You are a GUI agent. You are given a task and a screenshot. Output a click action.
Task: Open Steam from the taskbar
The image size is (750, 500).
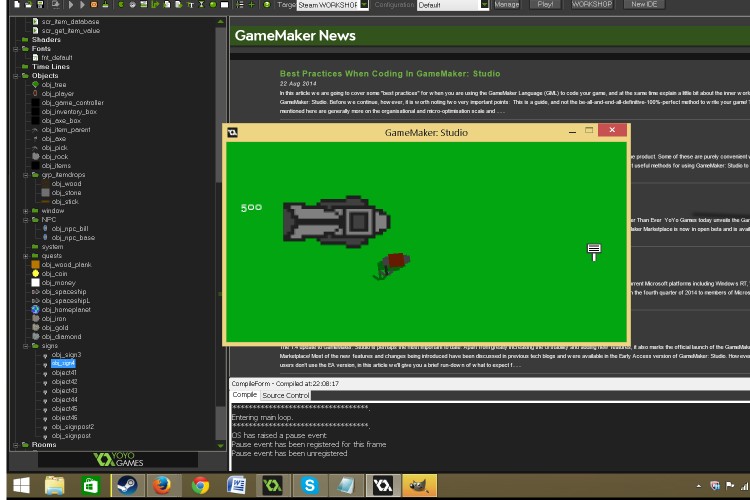pos(127,486)
